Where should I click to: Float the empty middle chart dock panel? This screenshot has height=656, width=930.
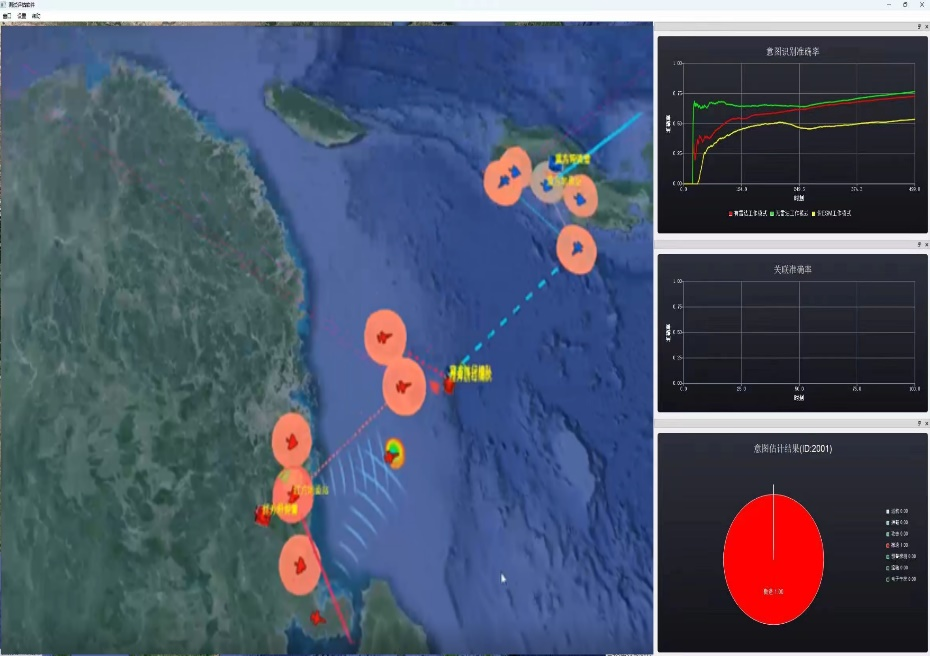[x=918, y=244]
